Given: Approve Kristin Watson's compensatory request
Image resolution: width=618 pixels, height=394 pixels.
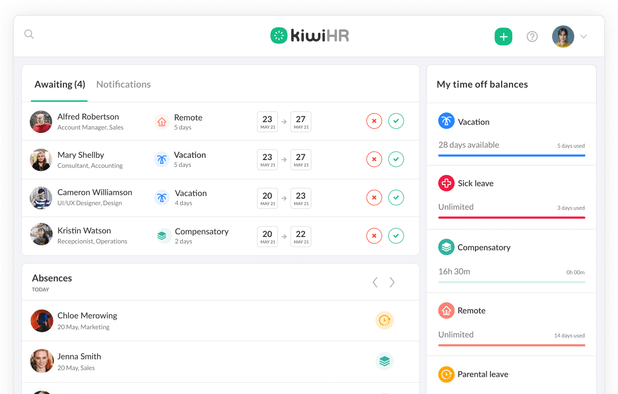Looking at the screenshot, I should [x=396, y=236].
